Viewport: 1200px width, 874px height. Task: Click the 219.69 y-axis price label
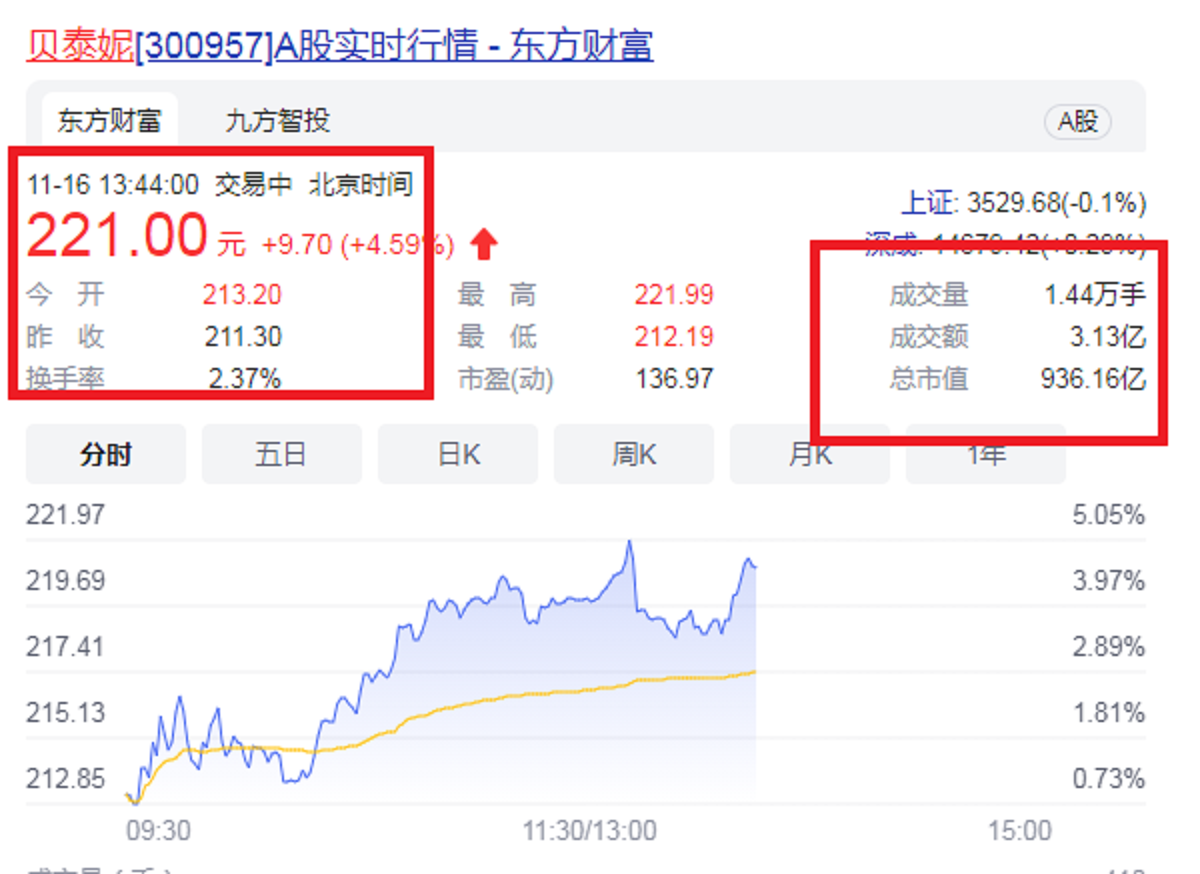point(65,581)
